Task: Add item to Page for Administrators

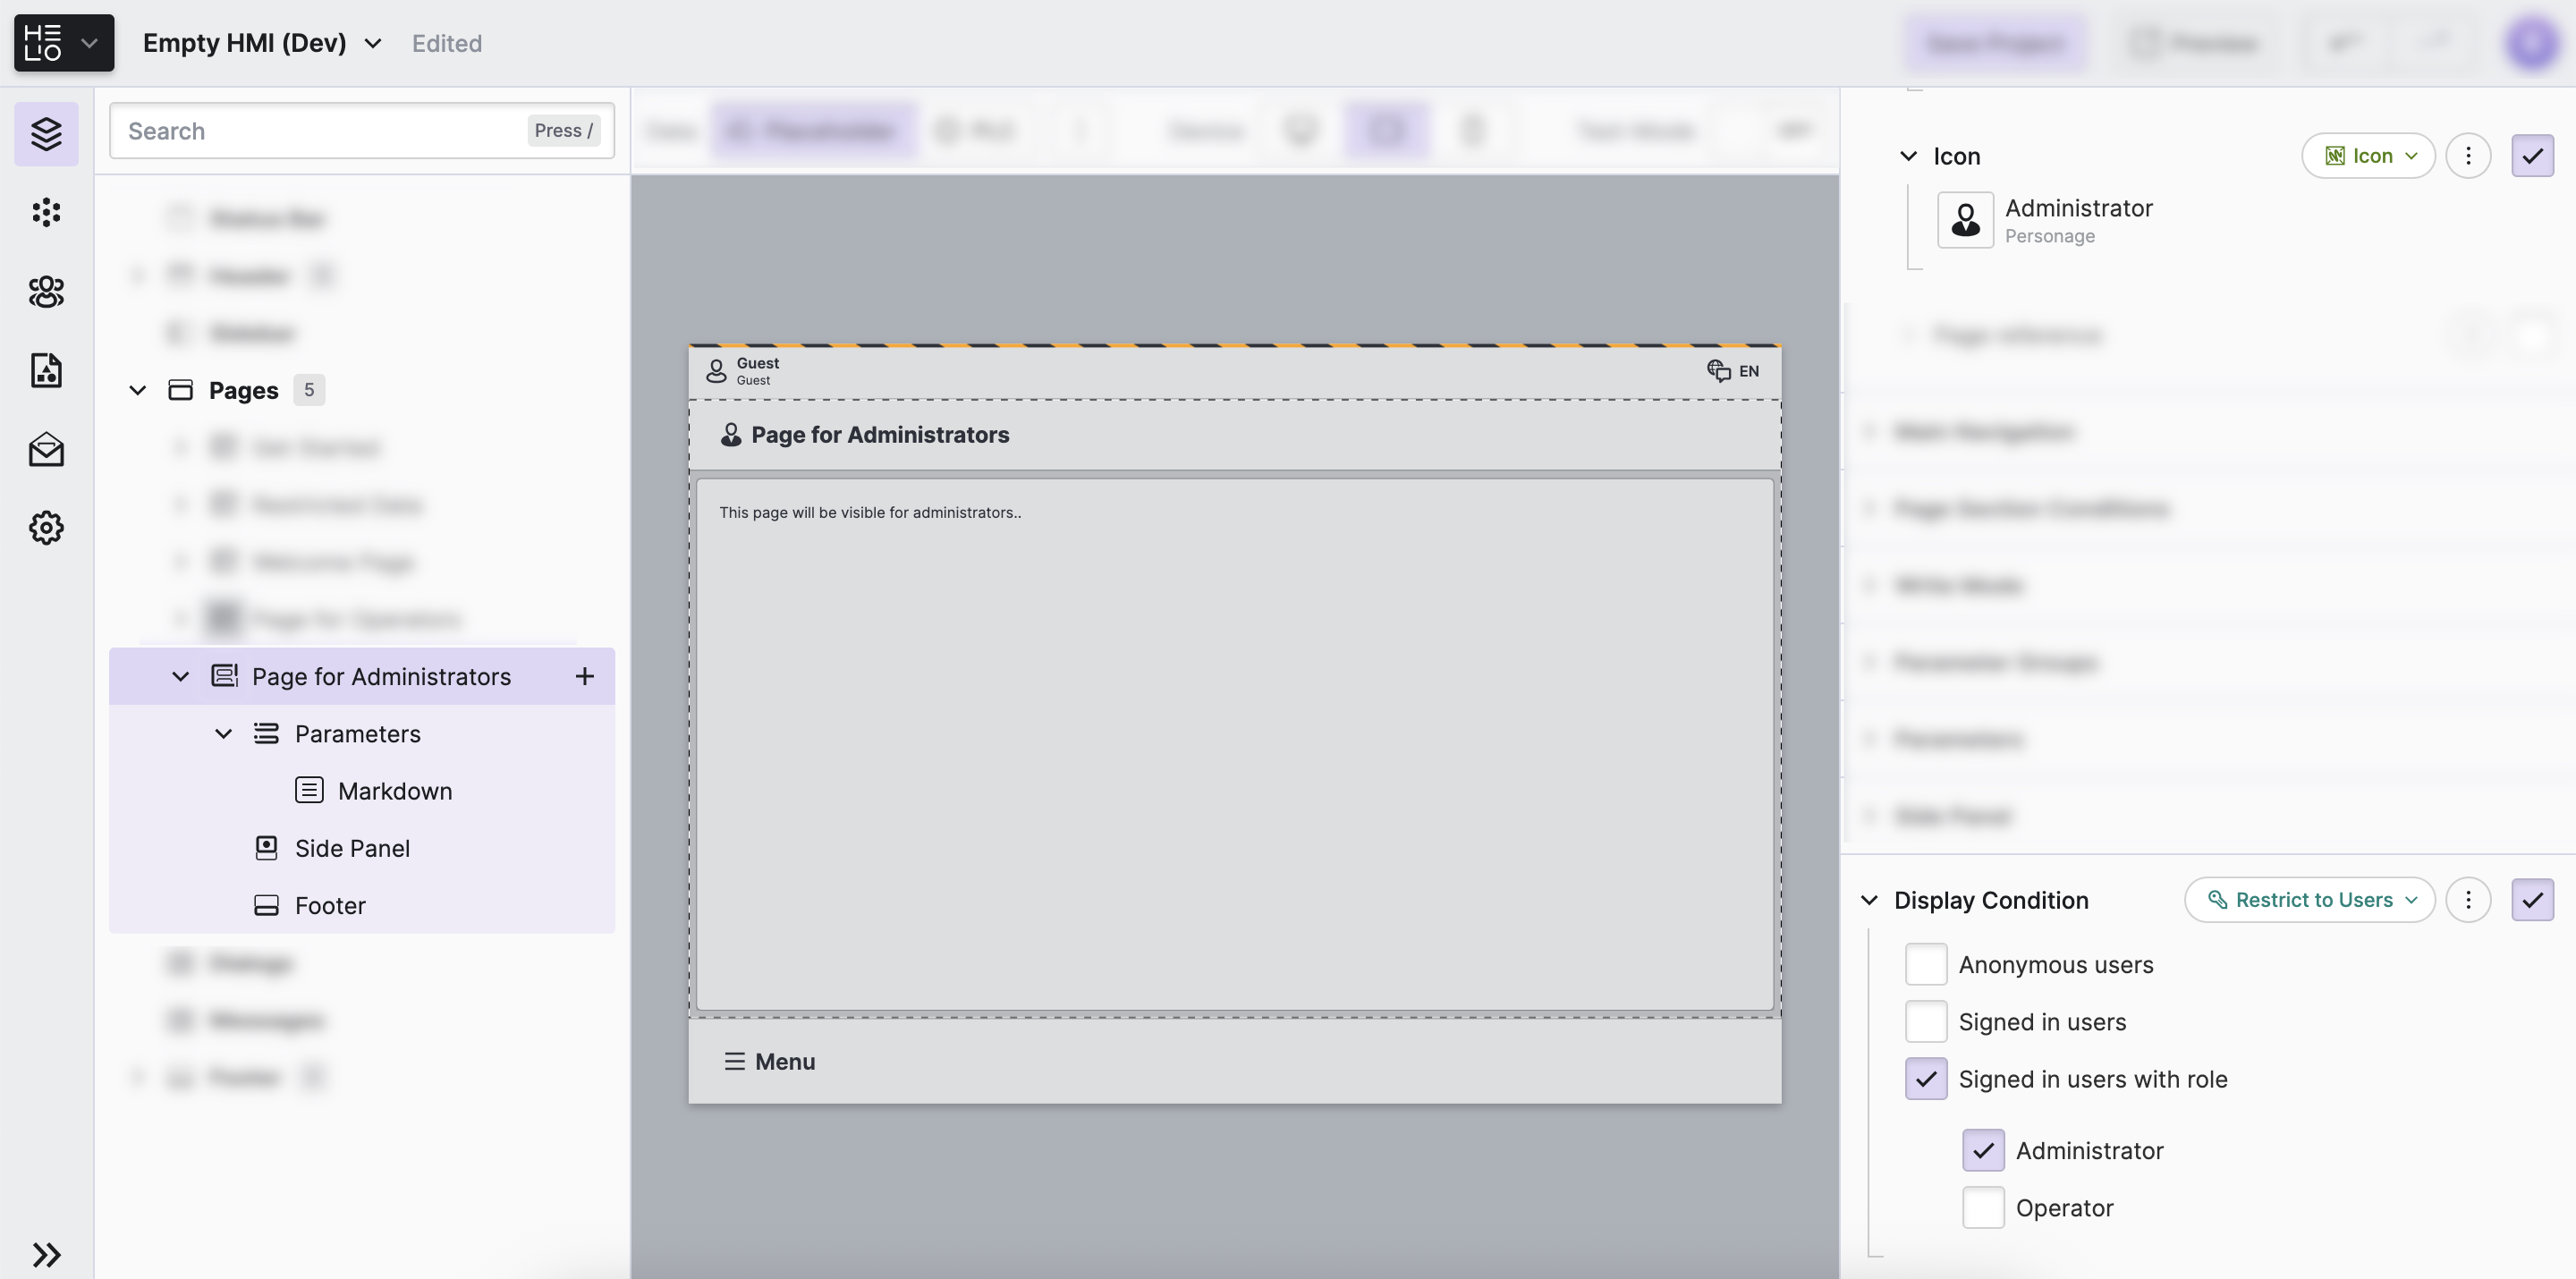Action: (584, 676)
